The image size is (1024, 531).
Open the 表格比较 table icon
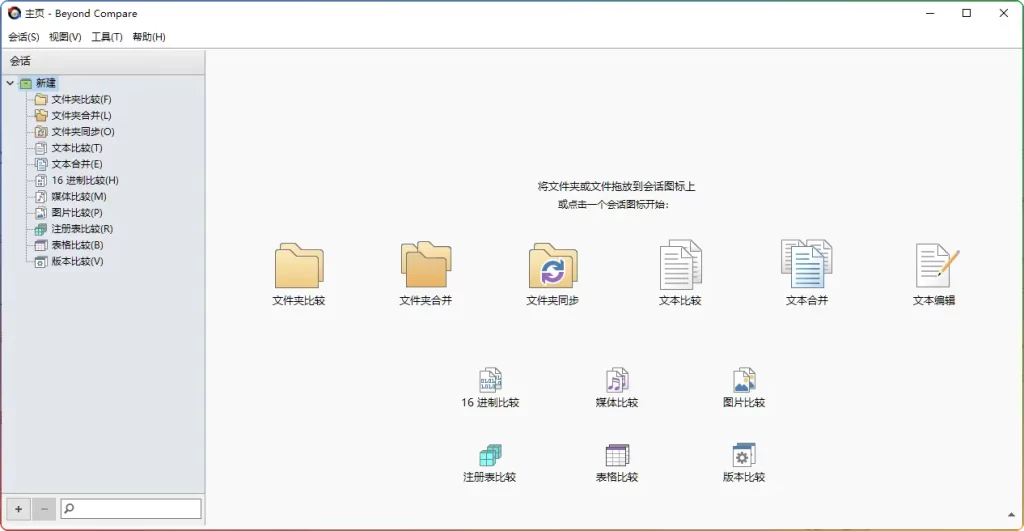617,455
